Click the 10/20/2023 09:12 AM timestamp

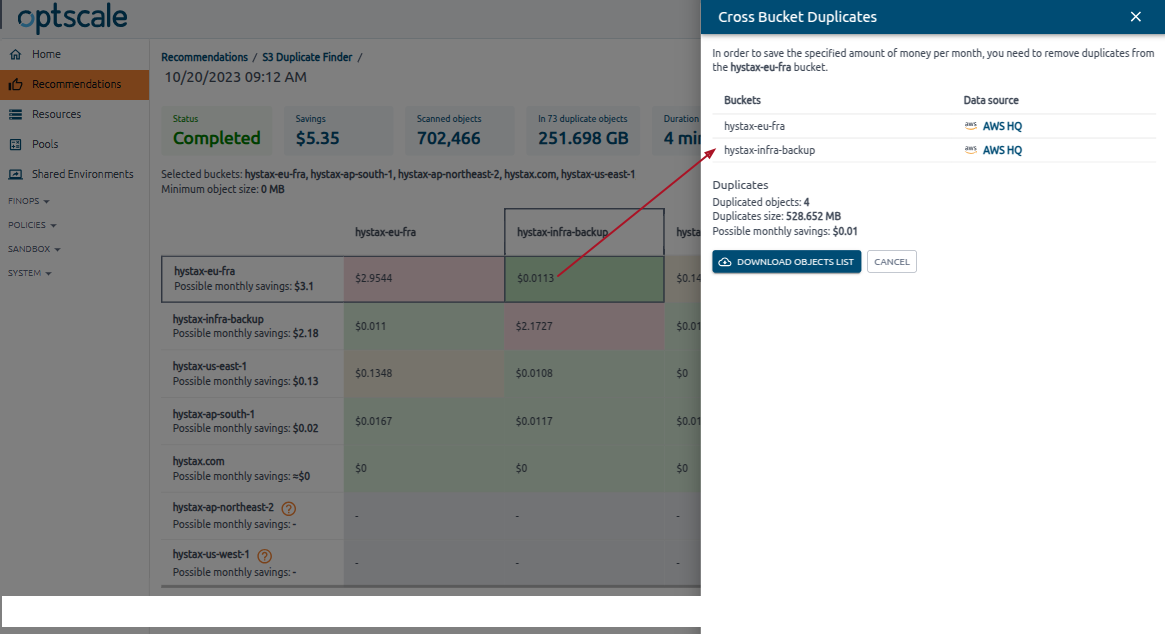pyautogui.click(x=236, y=77)
